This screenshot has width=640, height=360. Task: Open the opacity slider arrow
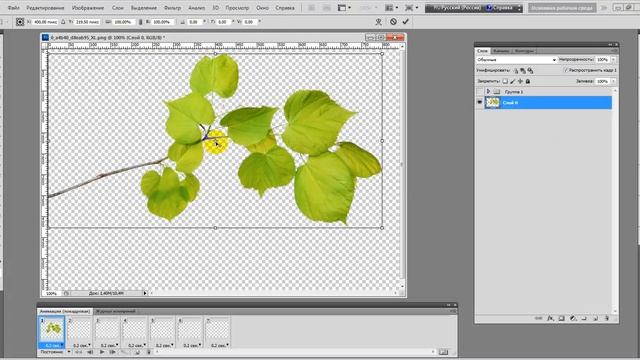tap(613, 60)
